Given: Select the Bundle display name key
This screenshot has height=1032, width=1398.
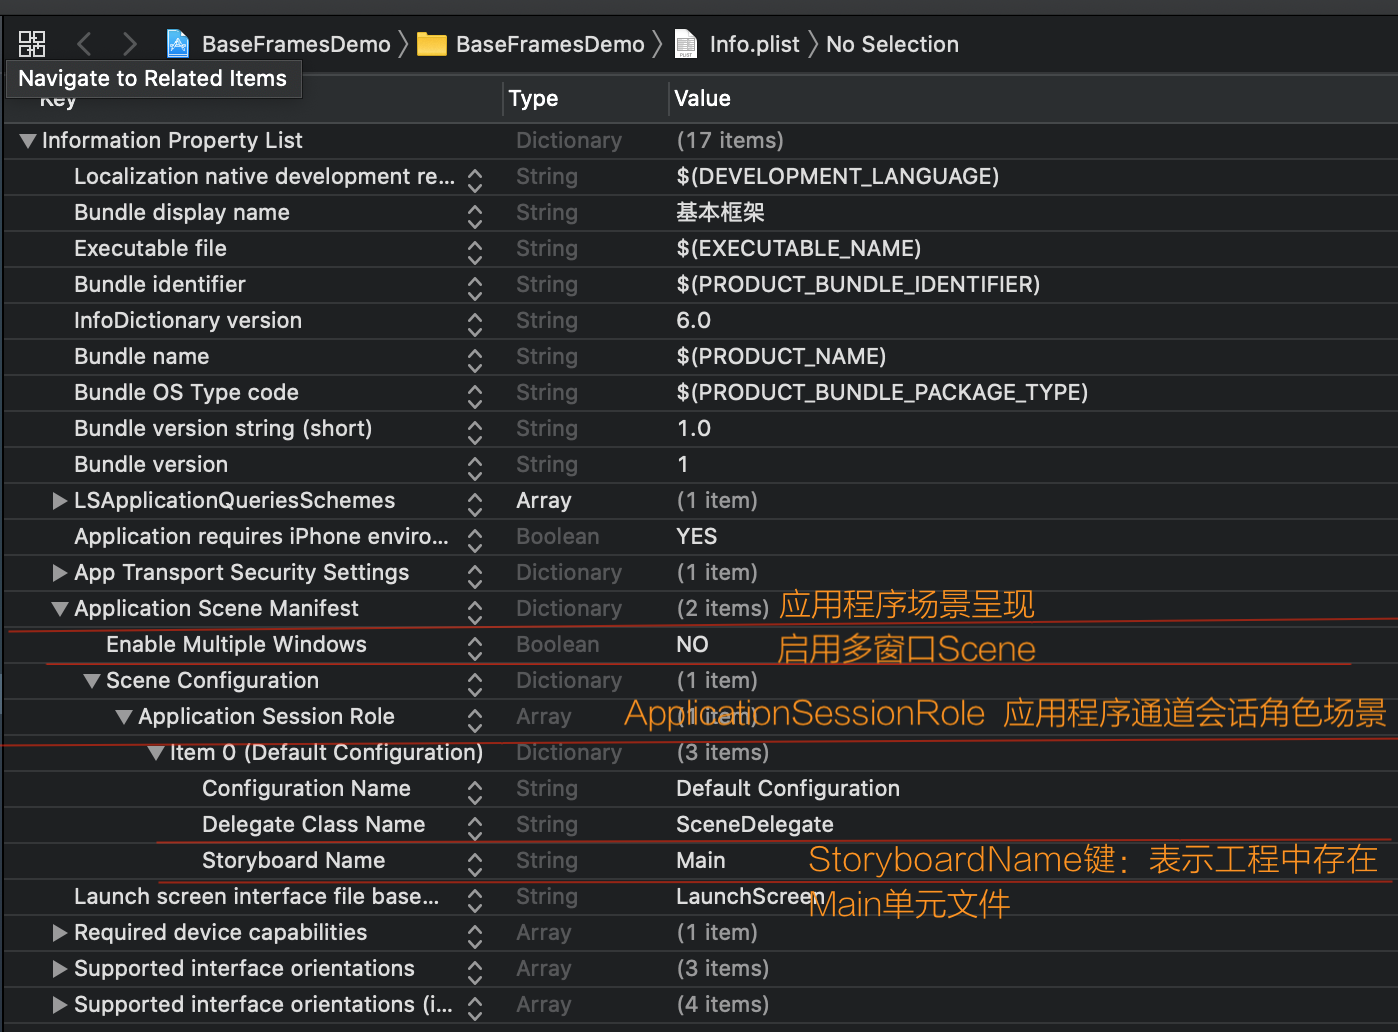Looking at the screenshot, I should 182,213.
